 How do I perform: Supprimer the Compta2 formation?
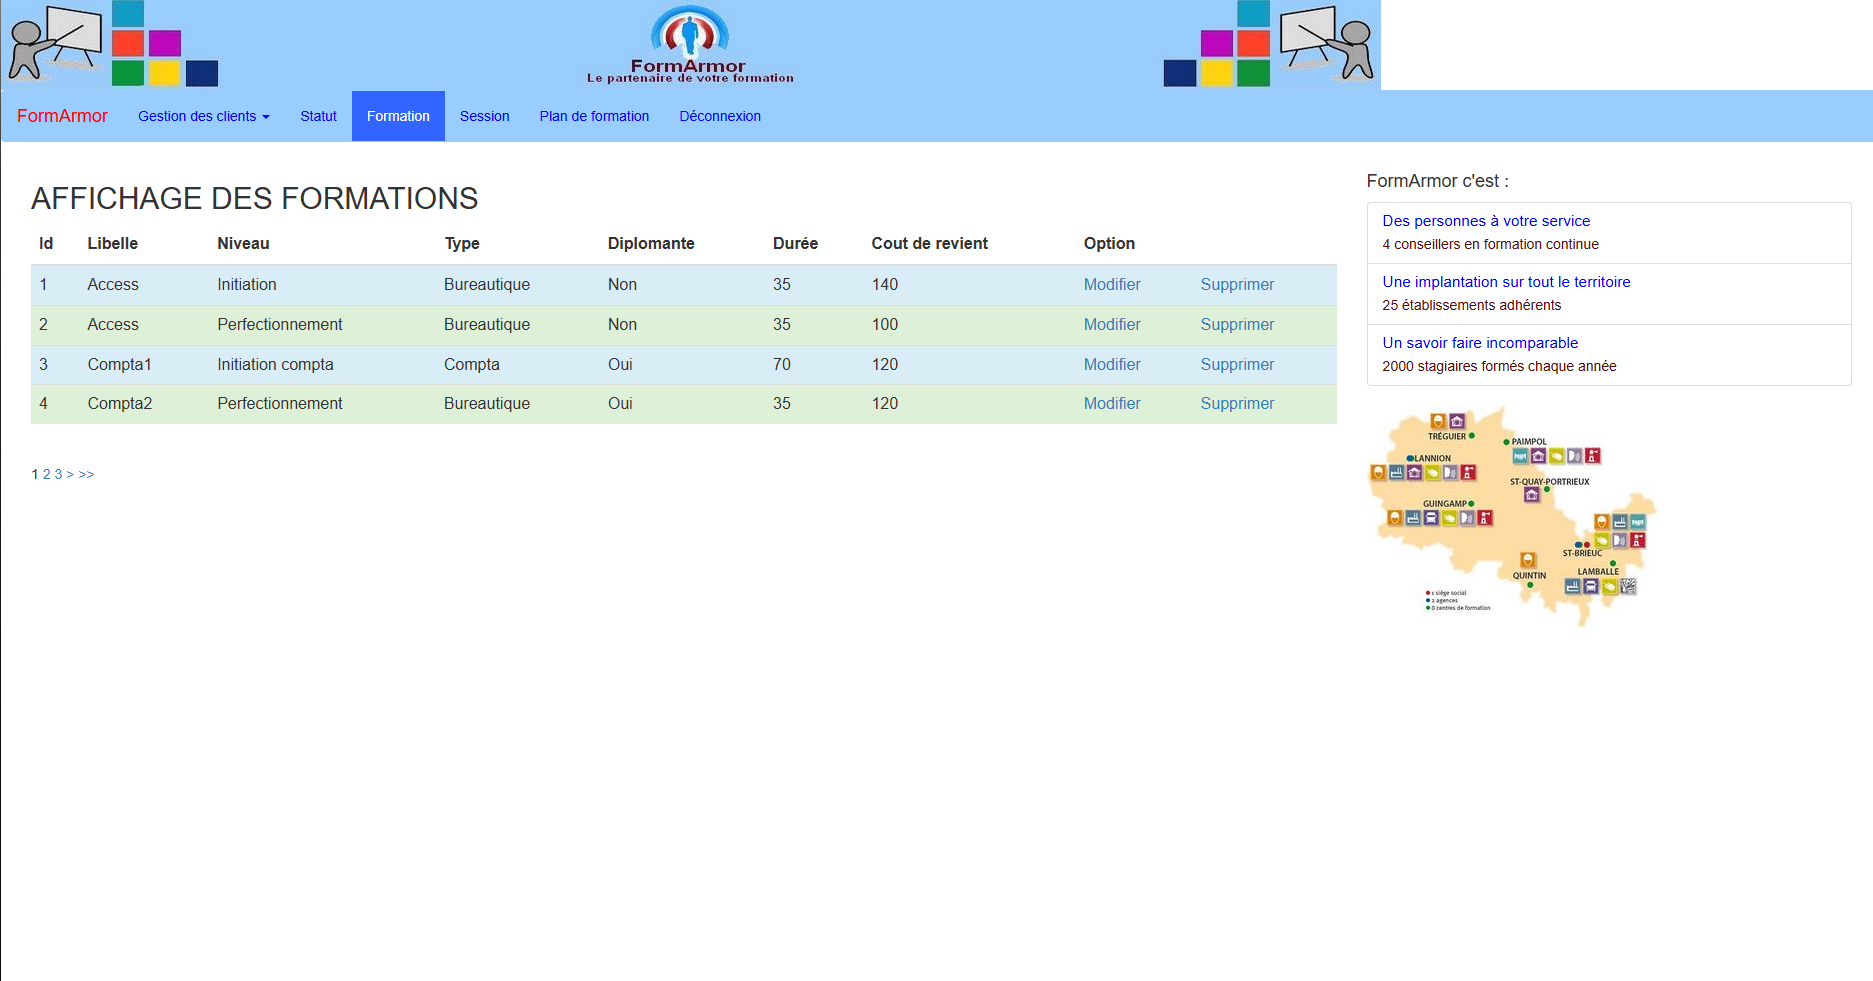[x=1237, y=404]
